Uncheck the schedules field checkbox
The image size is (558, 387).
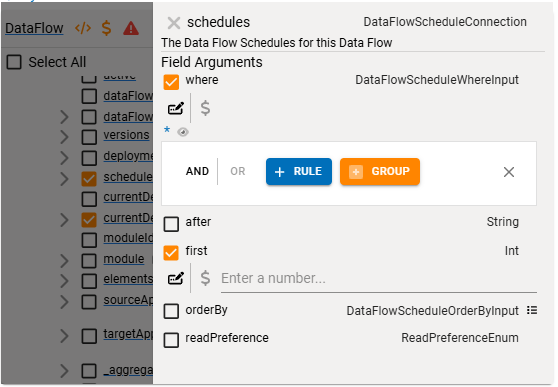(89, 179)
